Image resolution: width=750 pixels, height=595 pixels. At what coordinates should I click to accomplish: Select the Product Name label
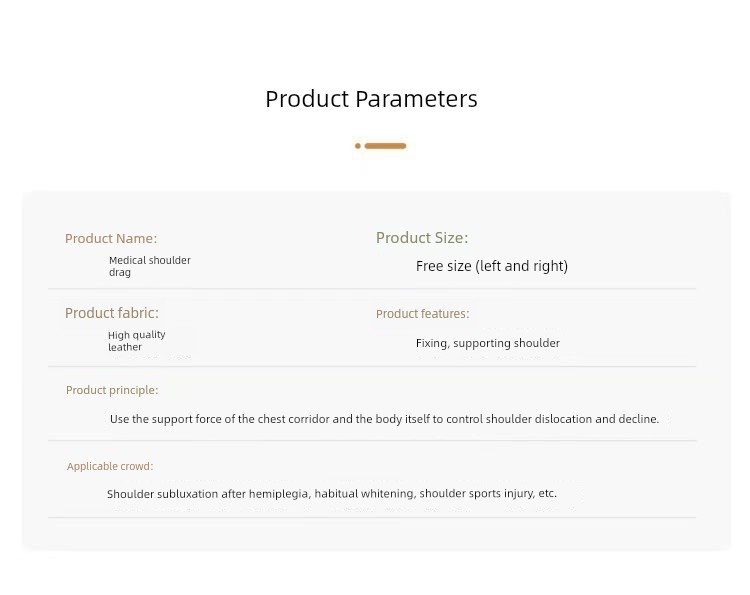pos(111,238)
